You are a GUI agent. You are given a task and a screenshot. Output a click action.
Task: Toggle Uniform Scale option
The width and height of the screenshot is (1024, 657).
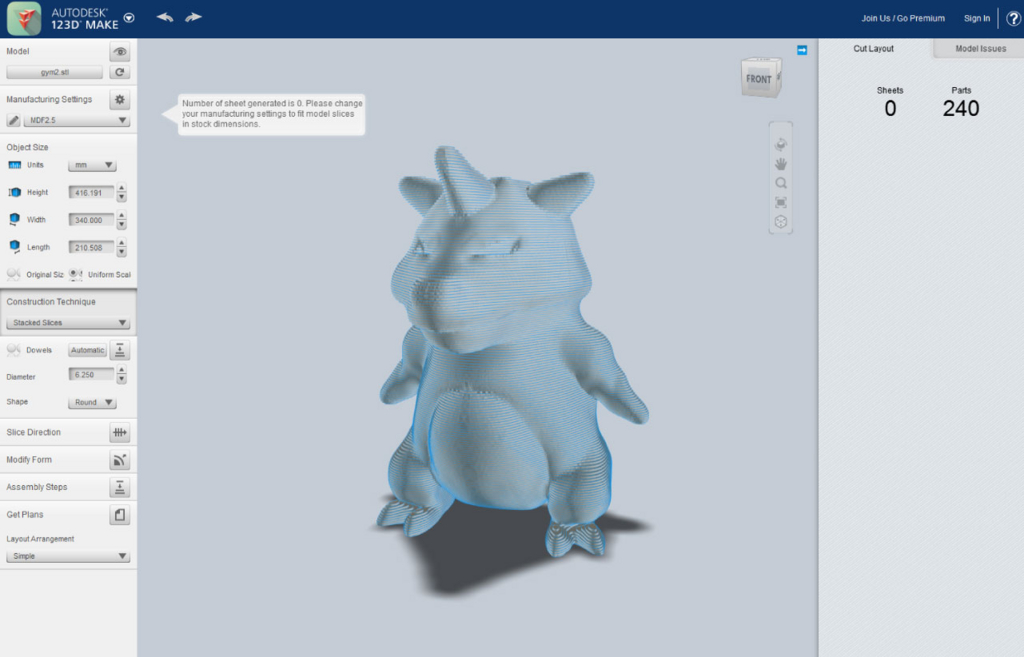pyautogui.click(x=100, y=274)
